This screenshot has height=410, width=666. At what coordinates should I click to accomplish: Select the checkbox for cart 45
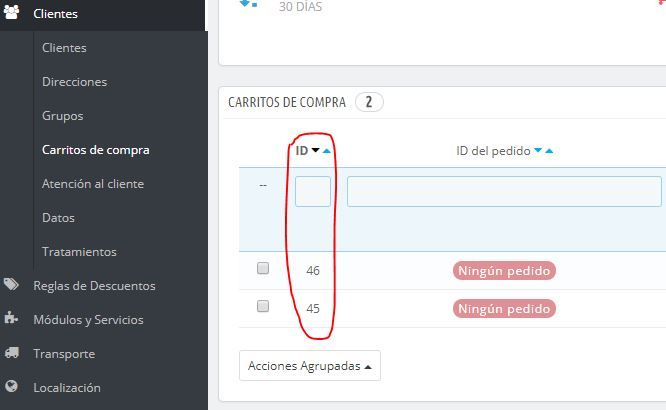coord(263,306)
